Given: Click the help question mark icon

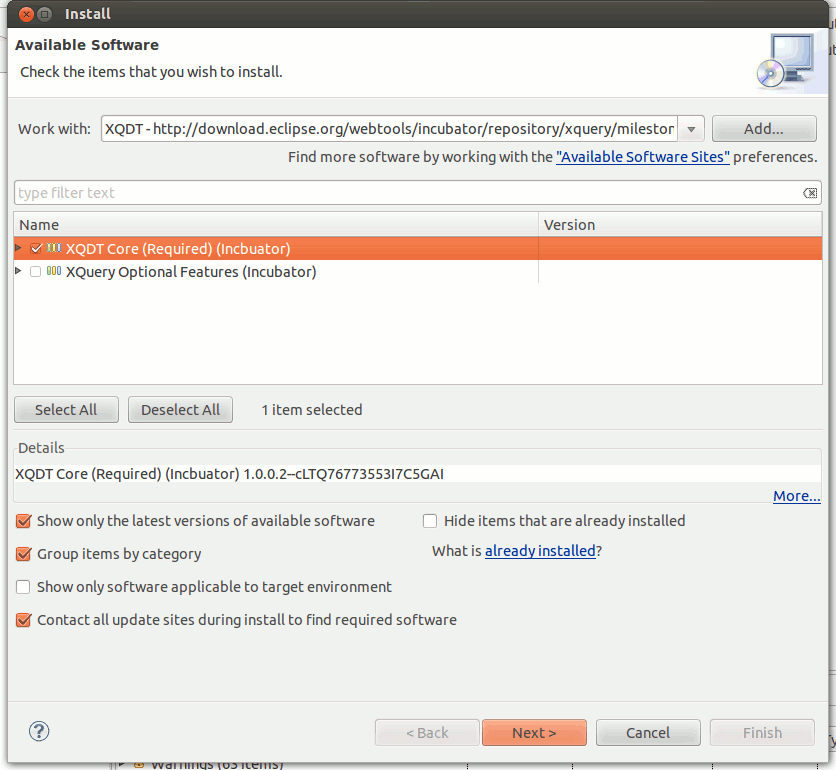Looking at the screenshot, I should point(39,731).
